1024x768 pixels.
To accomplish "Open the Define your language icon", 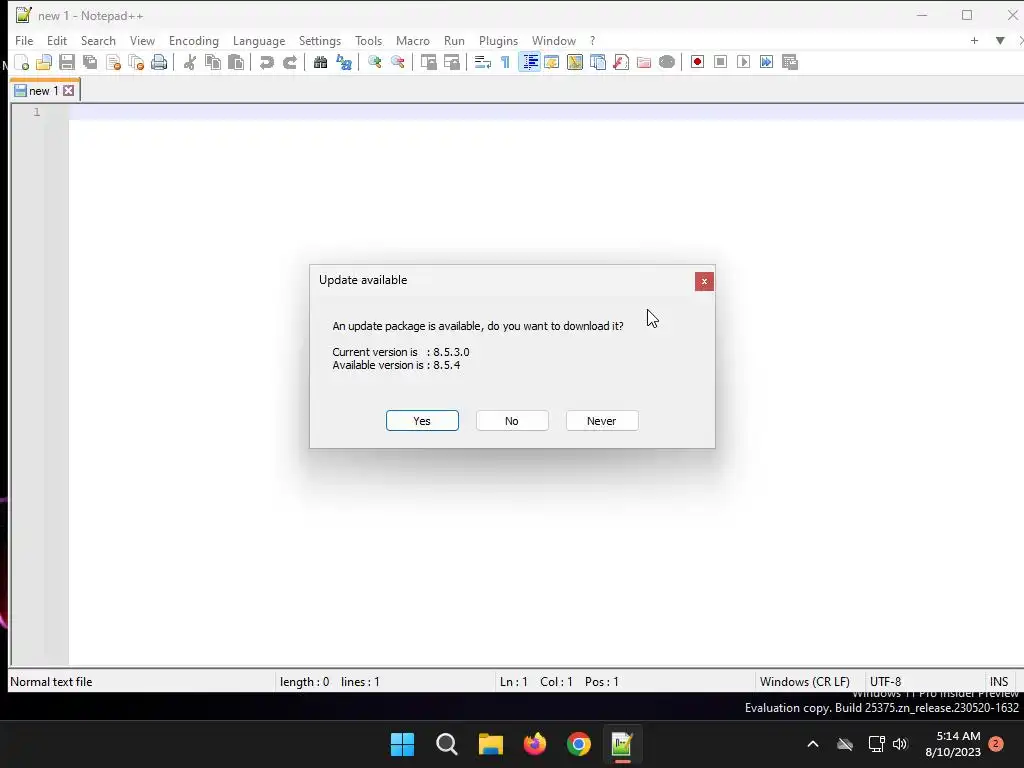I will tap(552, 62).
